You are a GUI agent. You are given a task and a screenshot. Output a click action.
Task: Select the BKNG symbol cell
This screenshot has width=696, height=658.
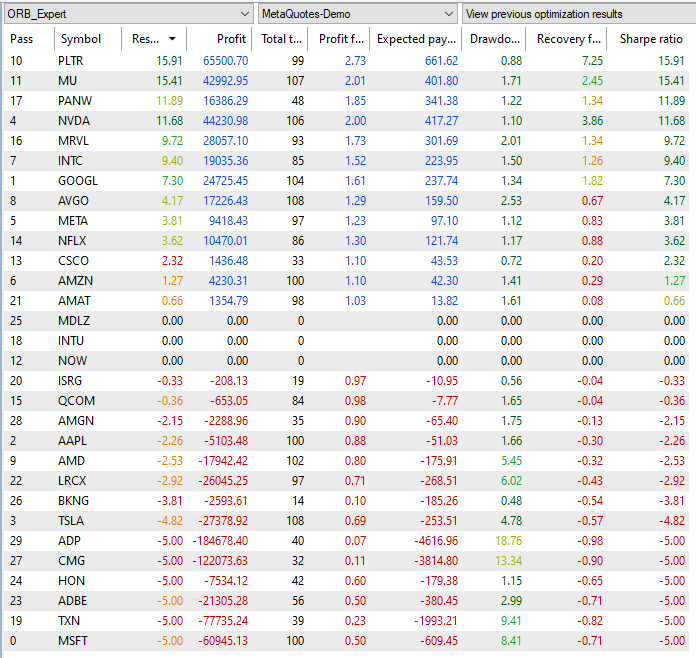[x=73, y=500]
